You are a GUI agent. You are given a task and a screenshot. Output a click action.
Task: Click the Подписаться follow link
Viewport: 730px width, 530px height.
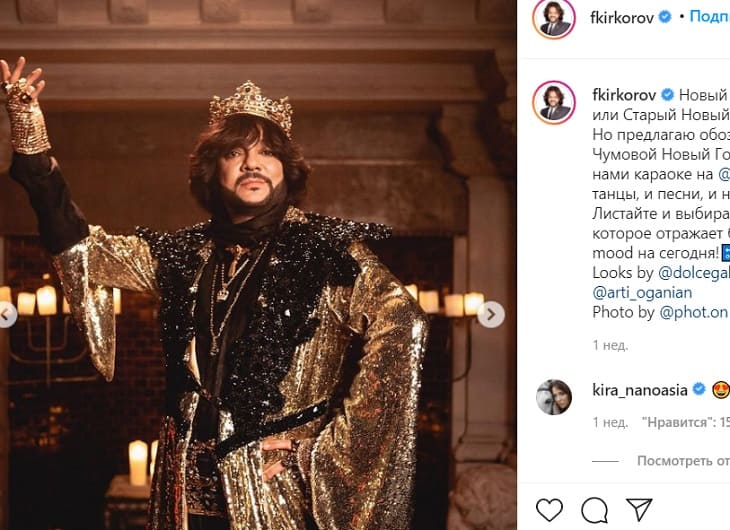click(709, 17)
